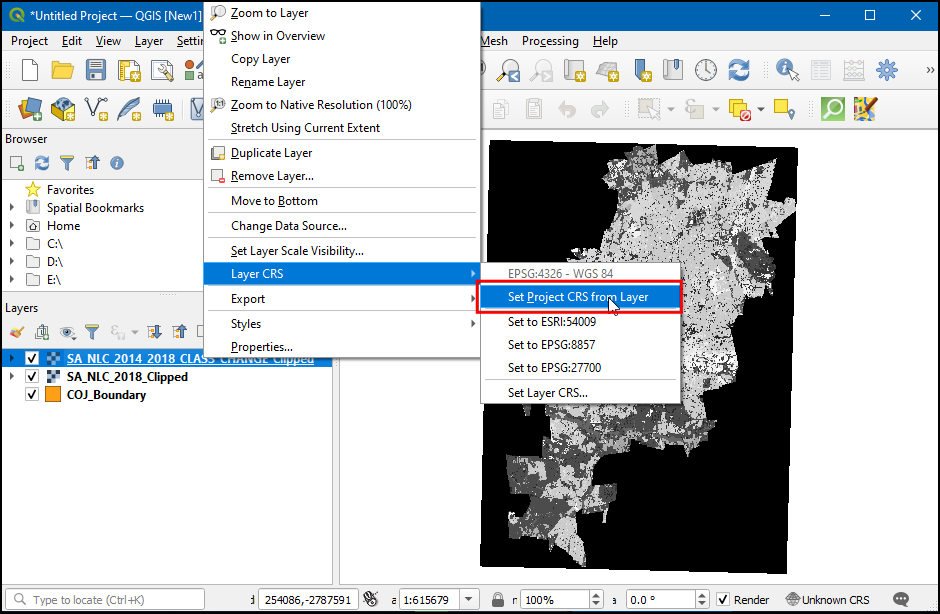This screenshot has height=614, width=940.
Task: Click the Save Project floppy disk icon
Action: [x=96, y=70]
